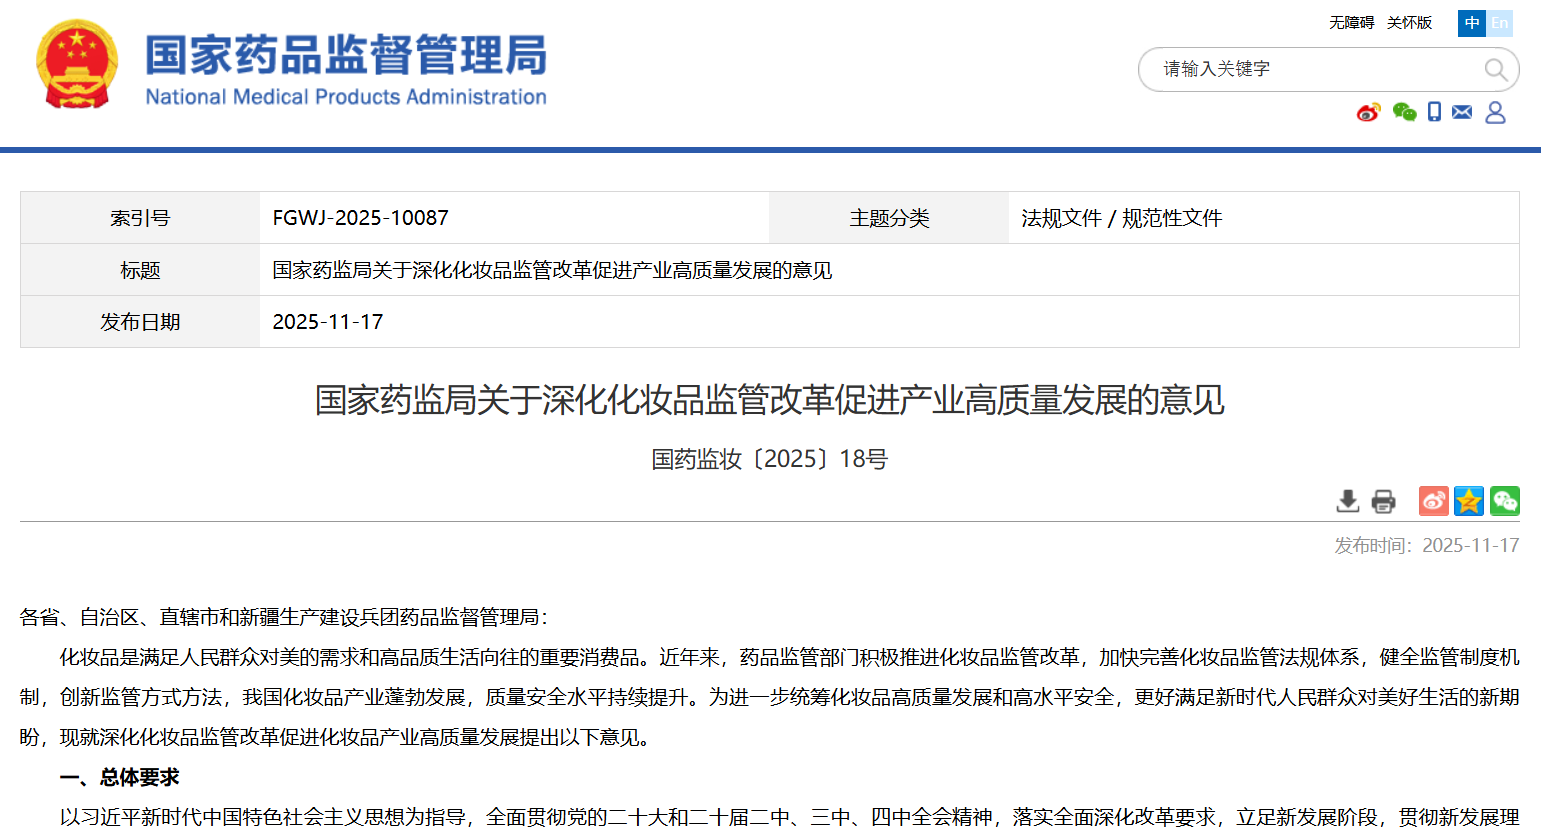Enable the 关怀版 care version
The image size is (1541, 840).
1409,23
